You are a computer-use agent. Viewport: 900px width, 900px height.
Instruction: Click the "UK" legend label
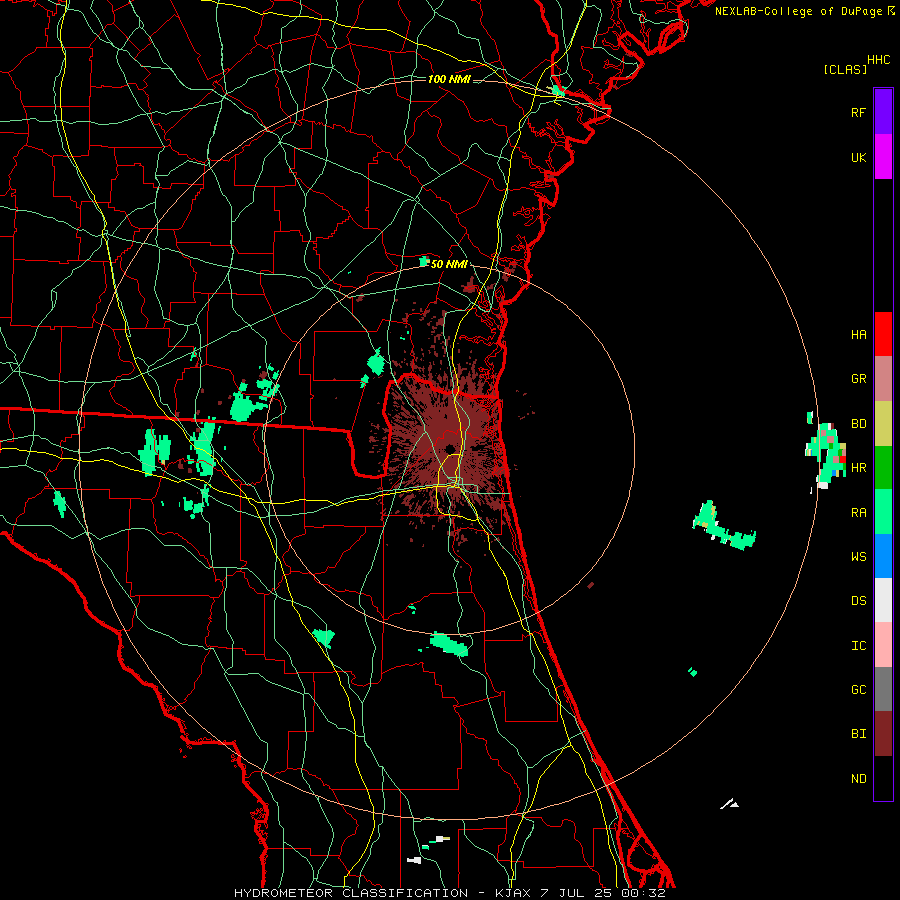coord(858,158)
